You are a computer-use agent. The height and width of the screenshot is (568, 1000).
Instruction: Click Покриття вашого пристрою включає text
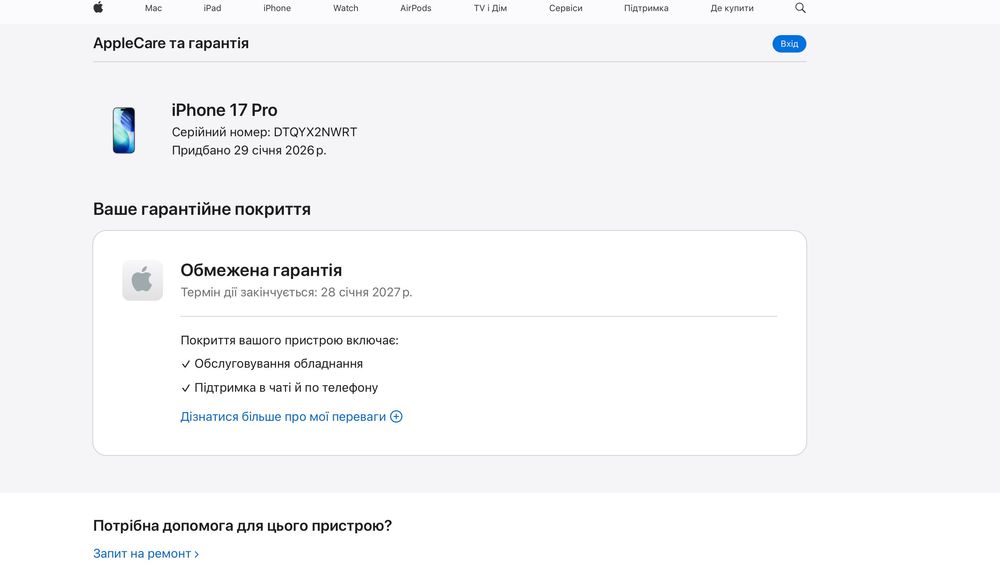pyautogui.click(x=290, y=340)
